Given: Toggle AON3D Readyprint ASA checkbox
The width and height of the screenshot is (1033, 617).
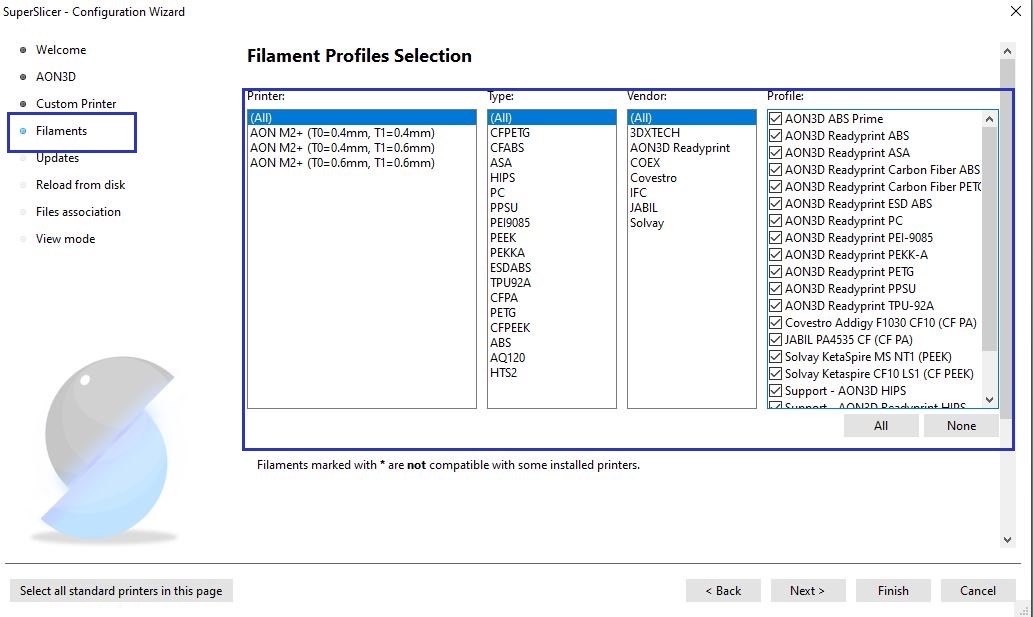Looking at the screenshot, I should pyautogui.click(x=775, y=153).
